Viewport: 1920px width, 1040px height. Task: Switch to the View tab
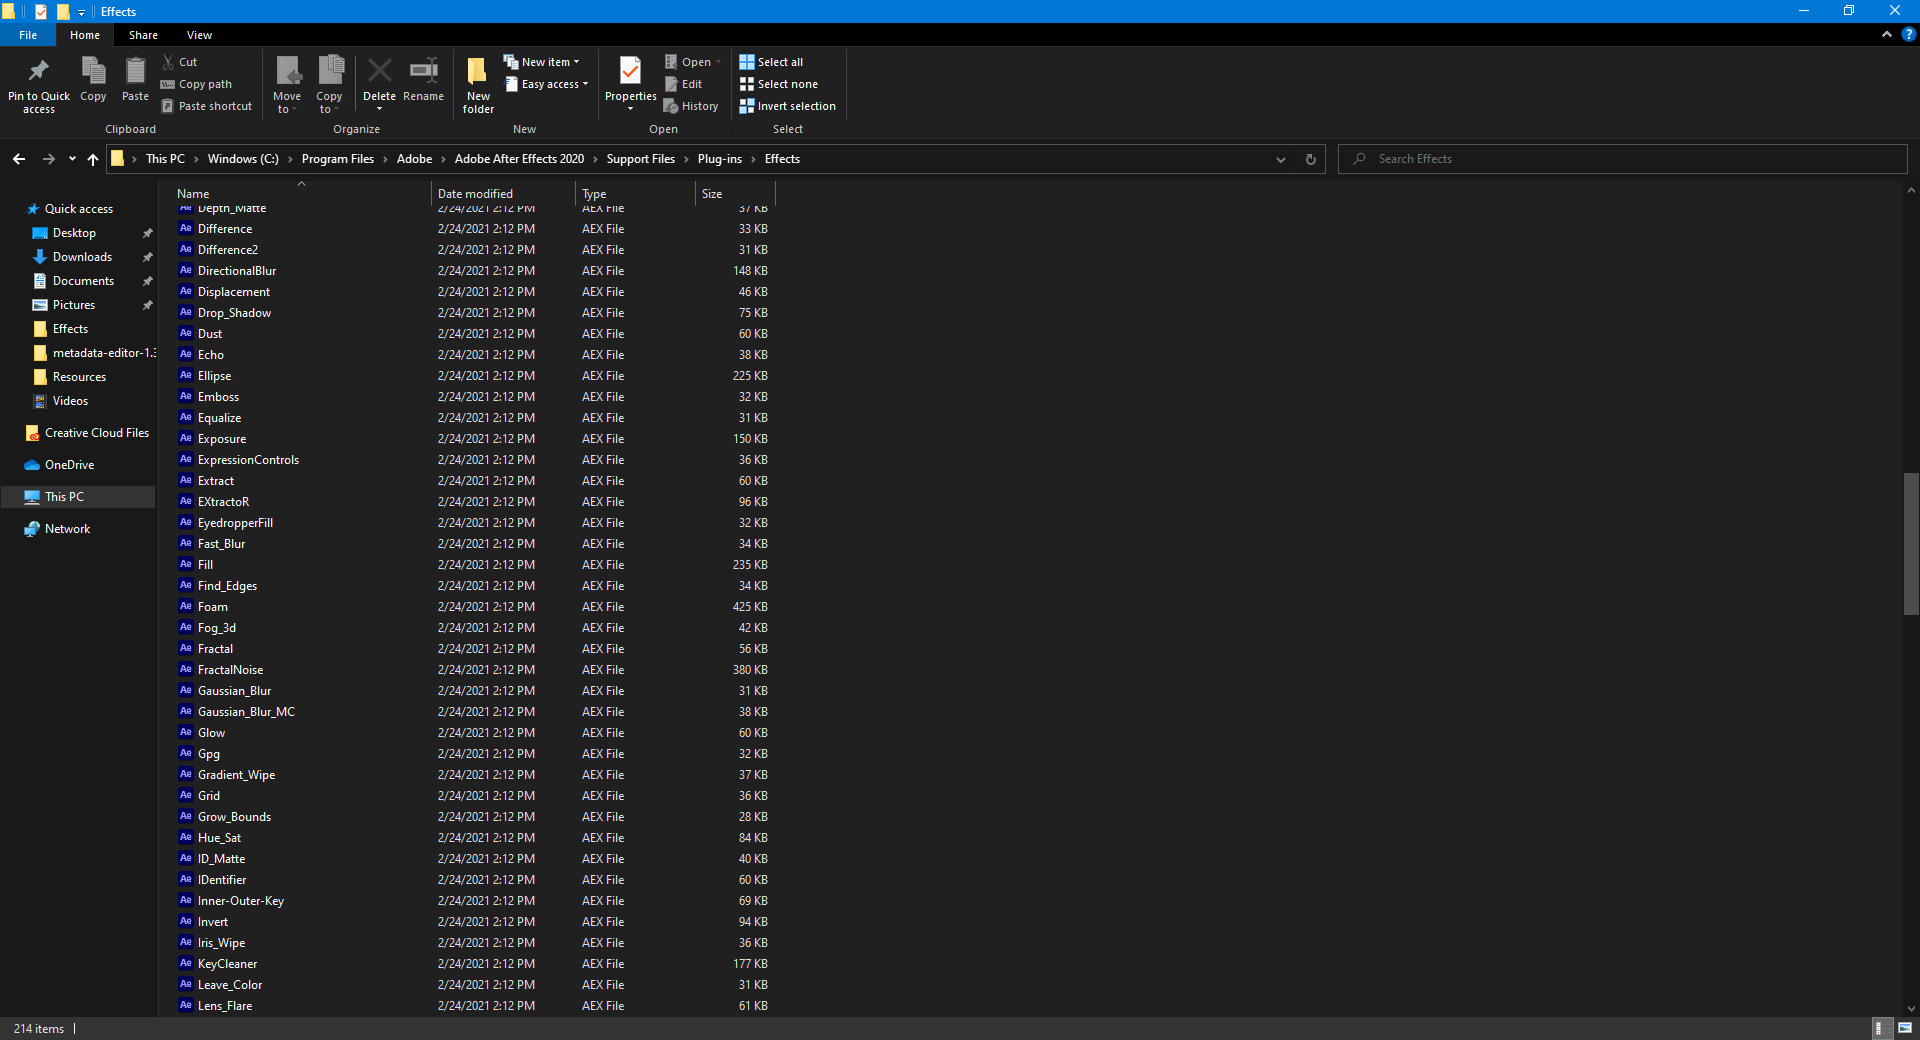198,34
